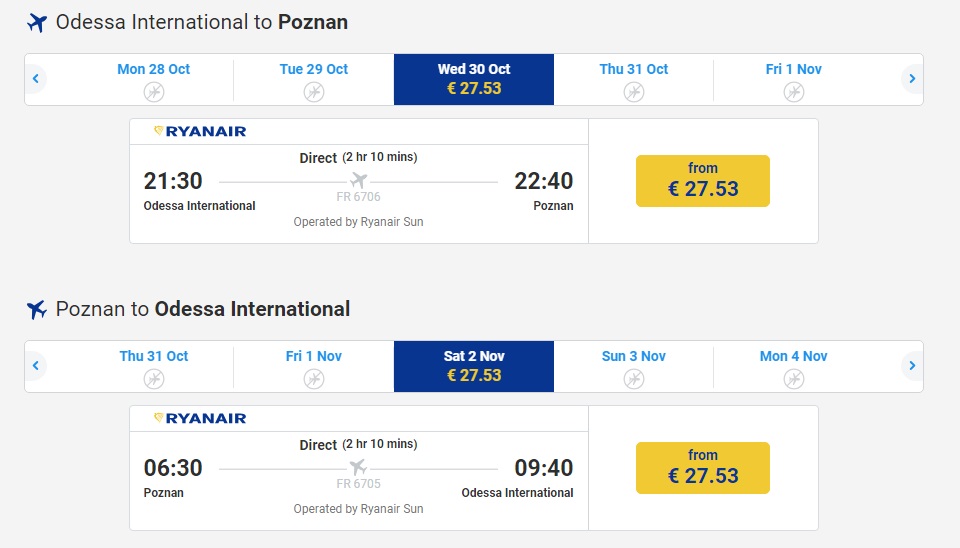Show earlier return dates with the left arrow
Screen dimensions: 960x548
click(36, 366)
